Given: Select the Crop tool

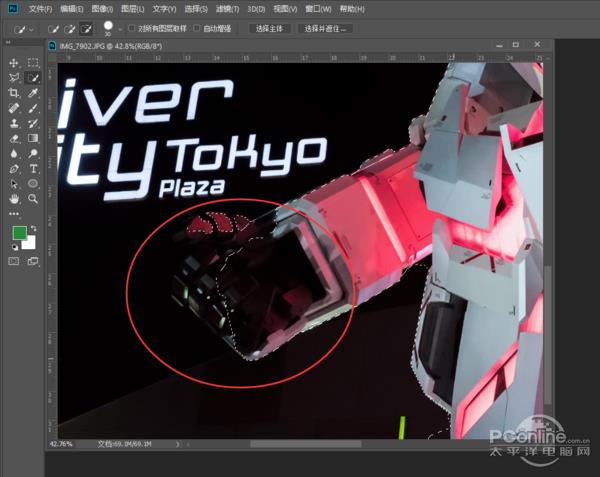Looking at the screenshot, I should (x=14, y=93).
